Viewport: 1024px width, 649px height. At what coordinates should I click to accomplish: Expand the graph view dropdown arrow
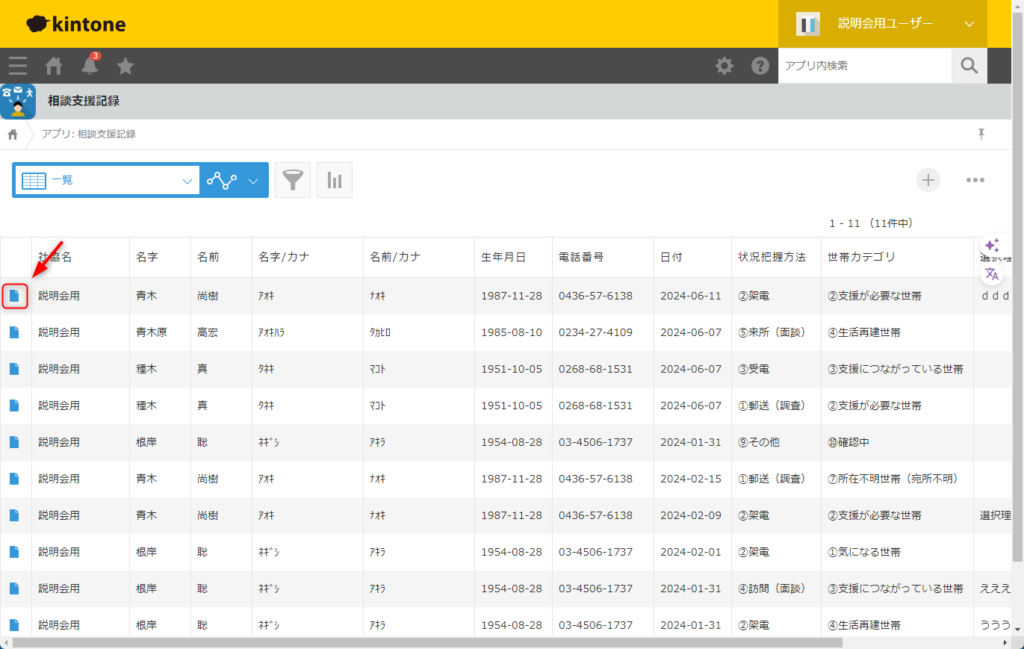(253, 181)
